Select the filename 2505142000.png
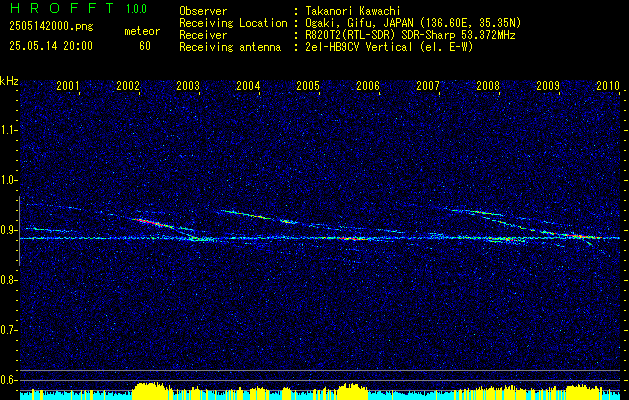 point(51,27)
